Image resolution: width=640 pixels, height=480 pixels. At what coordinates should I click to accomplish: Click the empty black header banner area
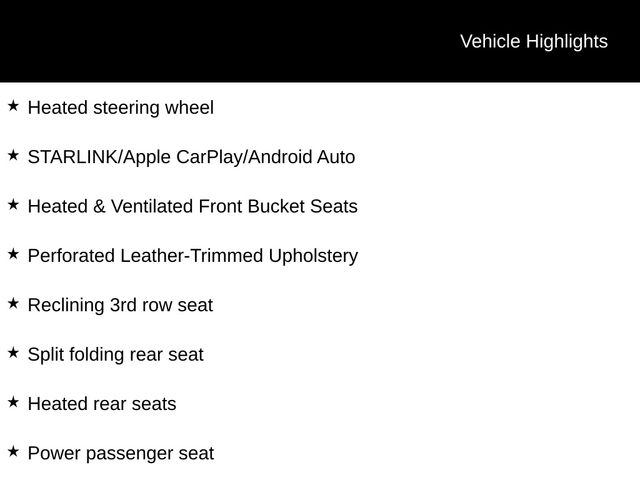(200, 41)
